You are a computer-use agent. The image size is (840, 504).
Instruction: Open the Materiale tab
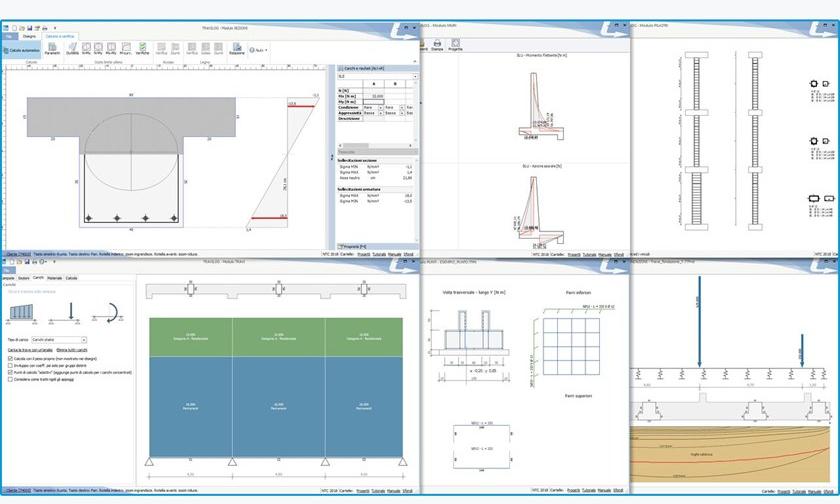[54, 277]
